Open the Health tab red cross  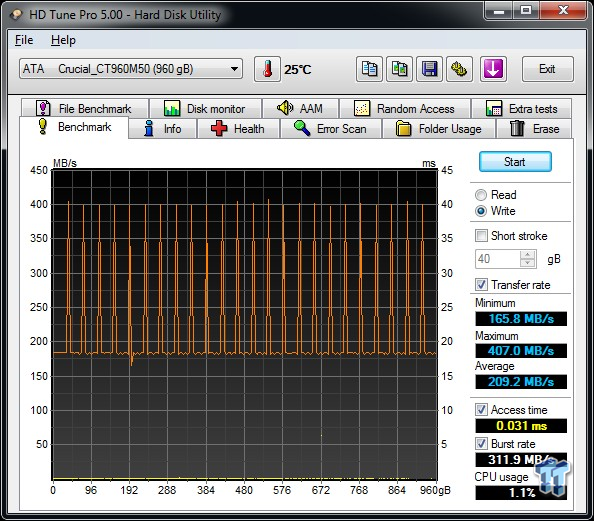pos(238,128)
